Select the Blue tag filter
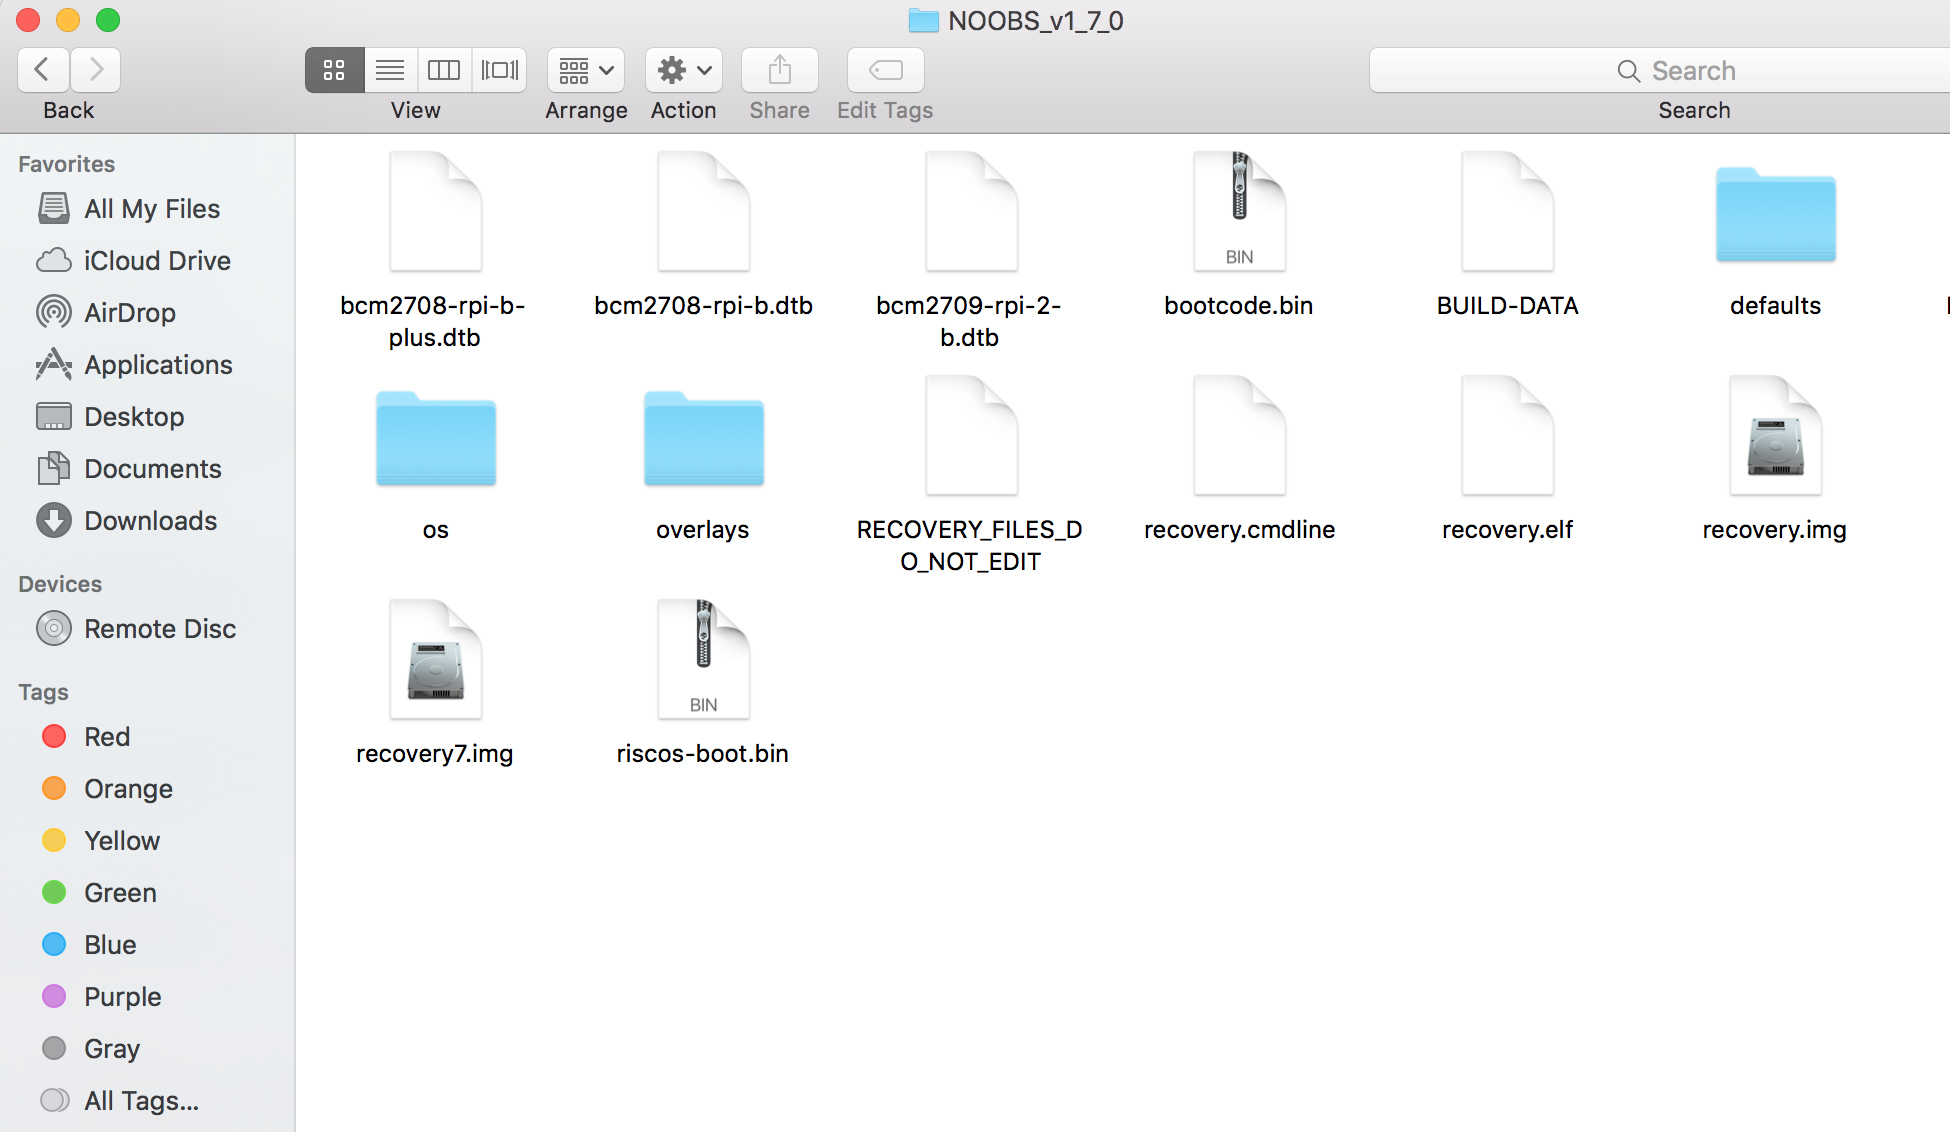 pyautogui.click(x=109, y=943)
